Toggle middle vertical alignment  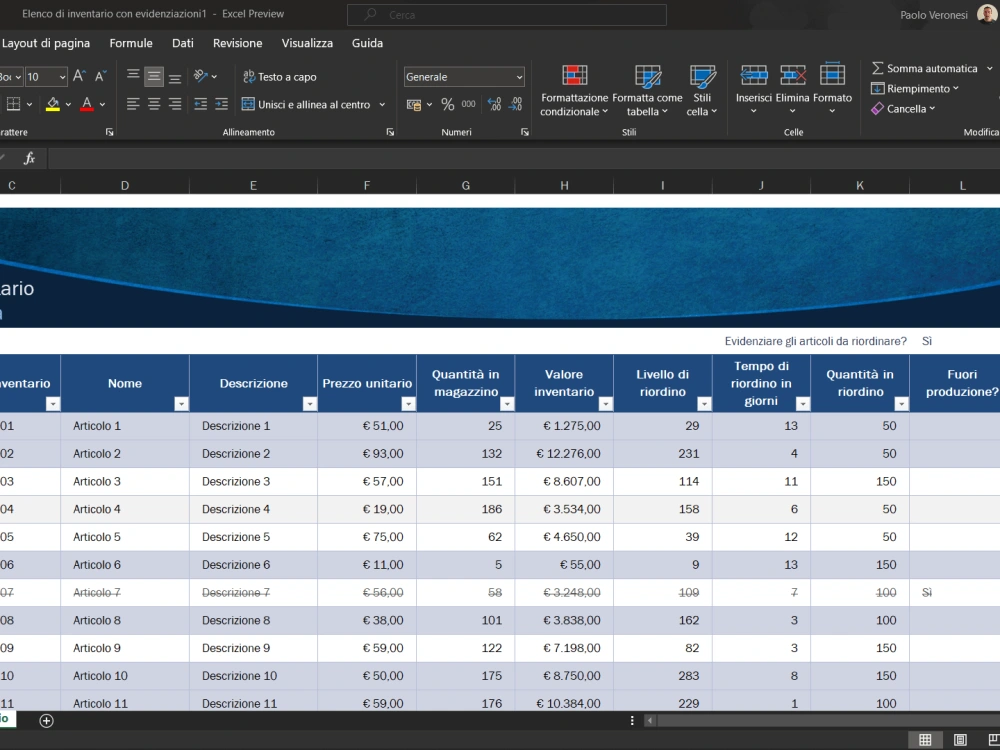pyautogui.click(x=154, y=77)
